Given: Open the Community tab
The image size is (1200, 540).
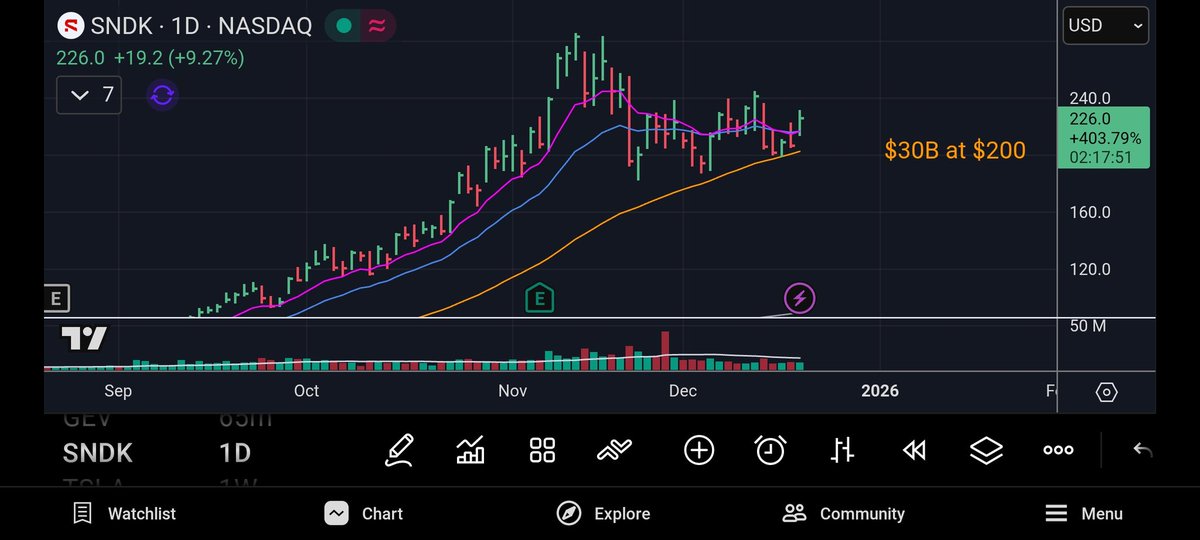Looking at the screenshot, I should (843, 513).
